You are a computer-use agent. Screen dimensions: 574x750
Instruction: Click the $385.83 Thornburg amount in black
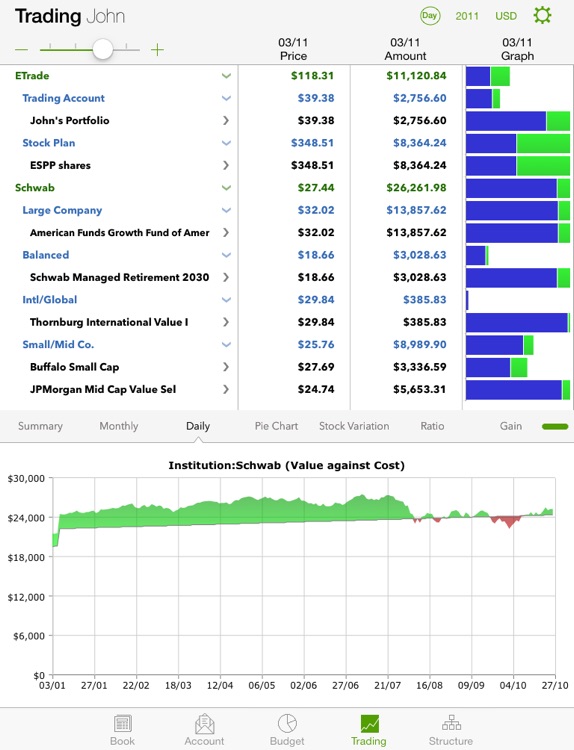pos(424,322)
